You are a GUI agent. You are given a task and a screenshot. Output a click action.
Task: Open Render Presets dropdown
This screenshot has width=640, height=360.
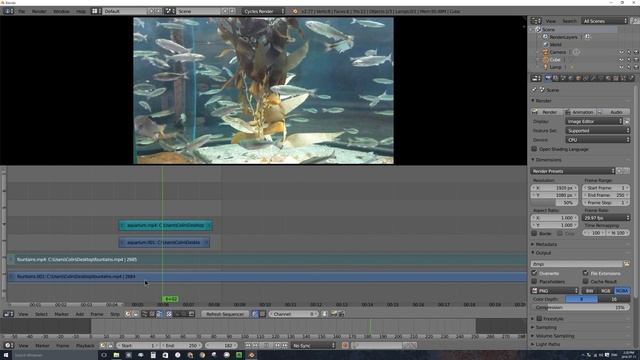(x=573, y=171)
